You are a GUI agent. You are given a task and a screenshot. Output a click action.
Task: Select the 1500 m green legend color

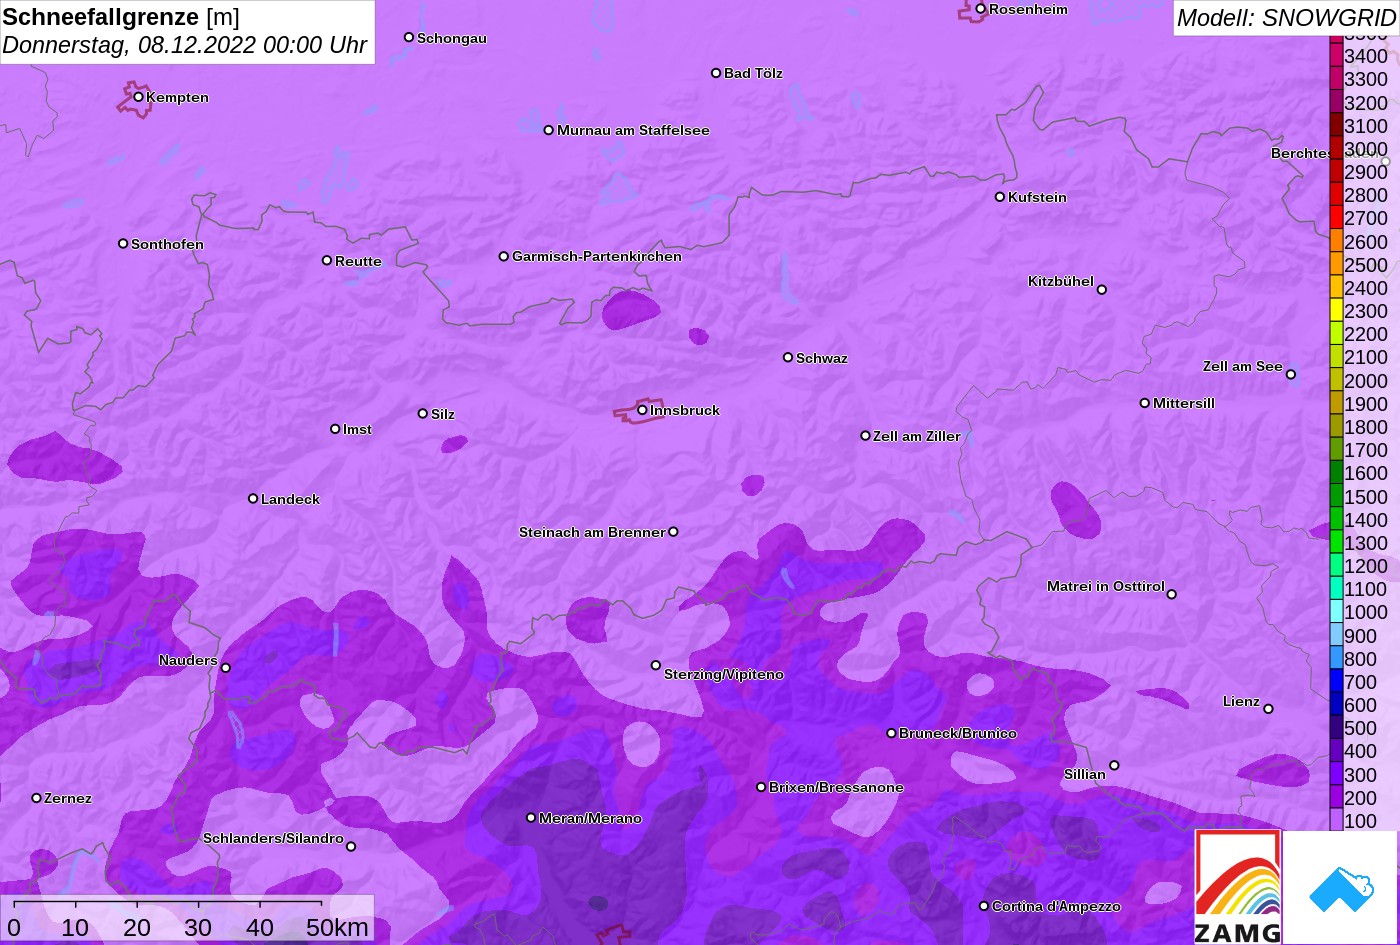pyautogui.click(x=1336, y=496)
